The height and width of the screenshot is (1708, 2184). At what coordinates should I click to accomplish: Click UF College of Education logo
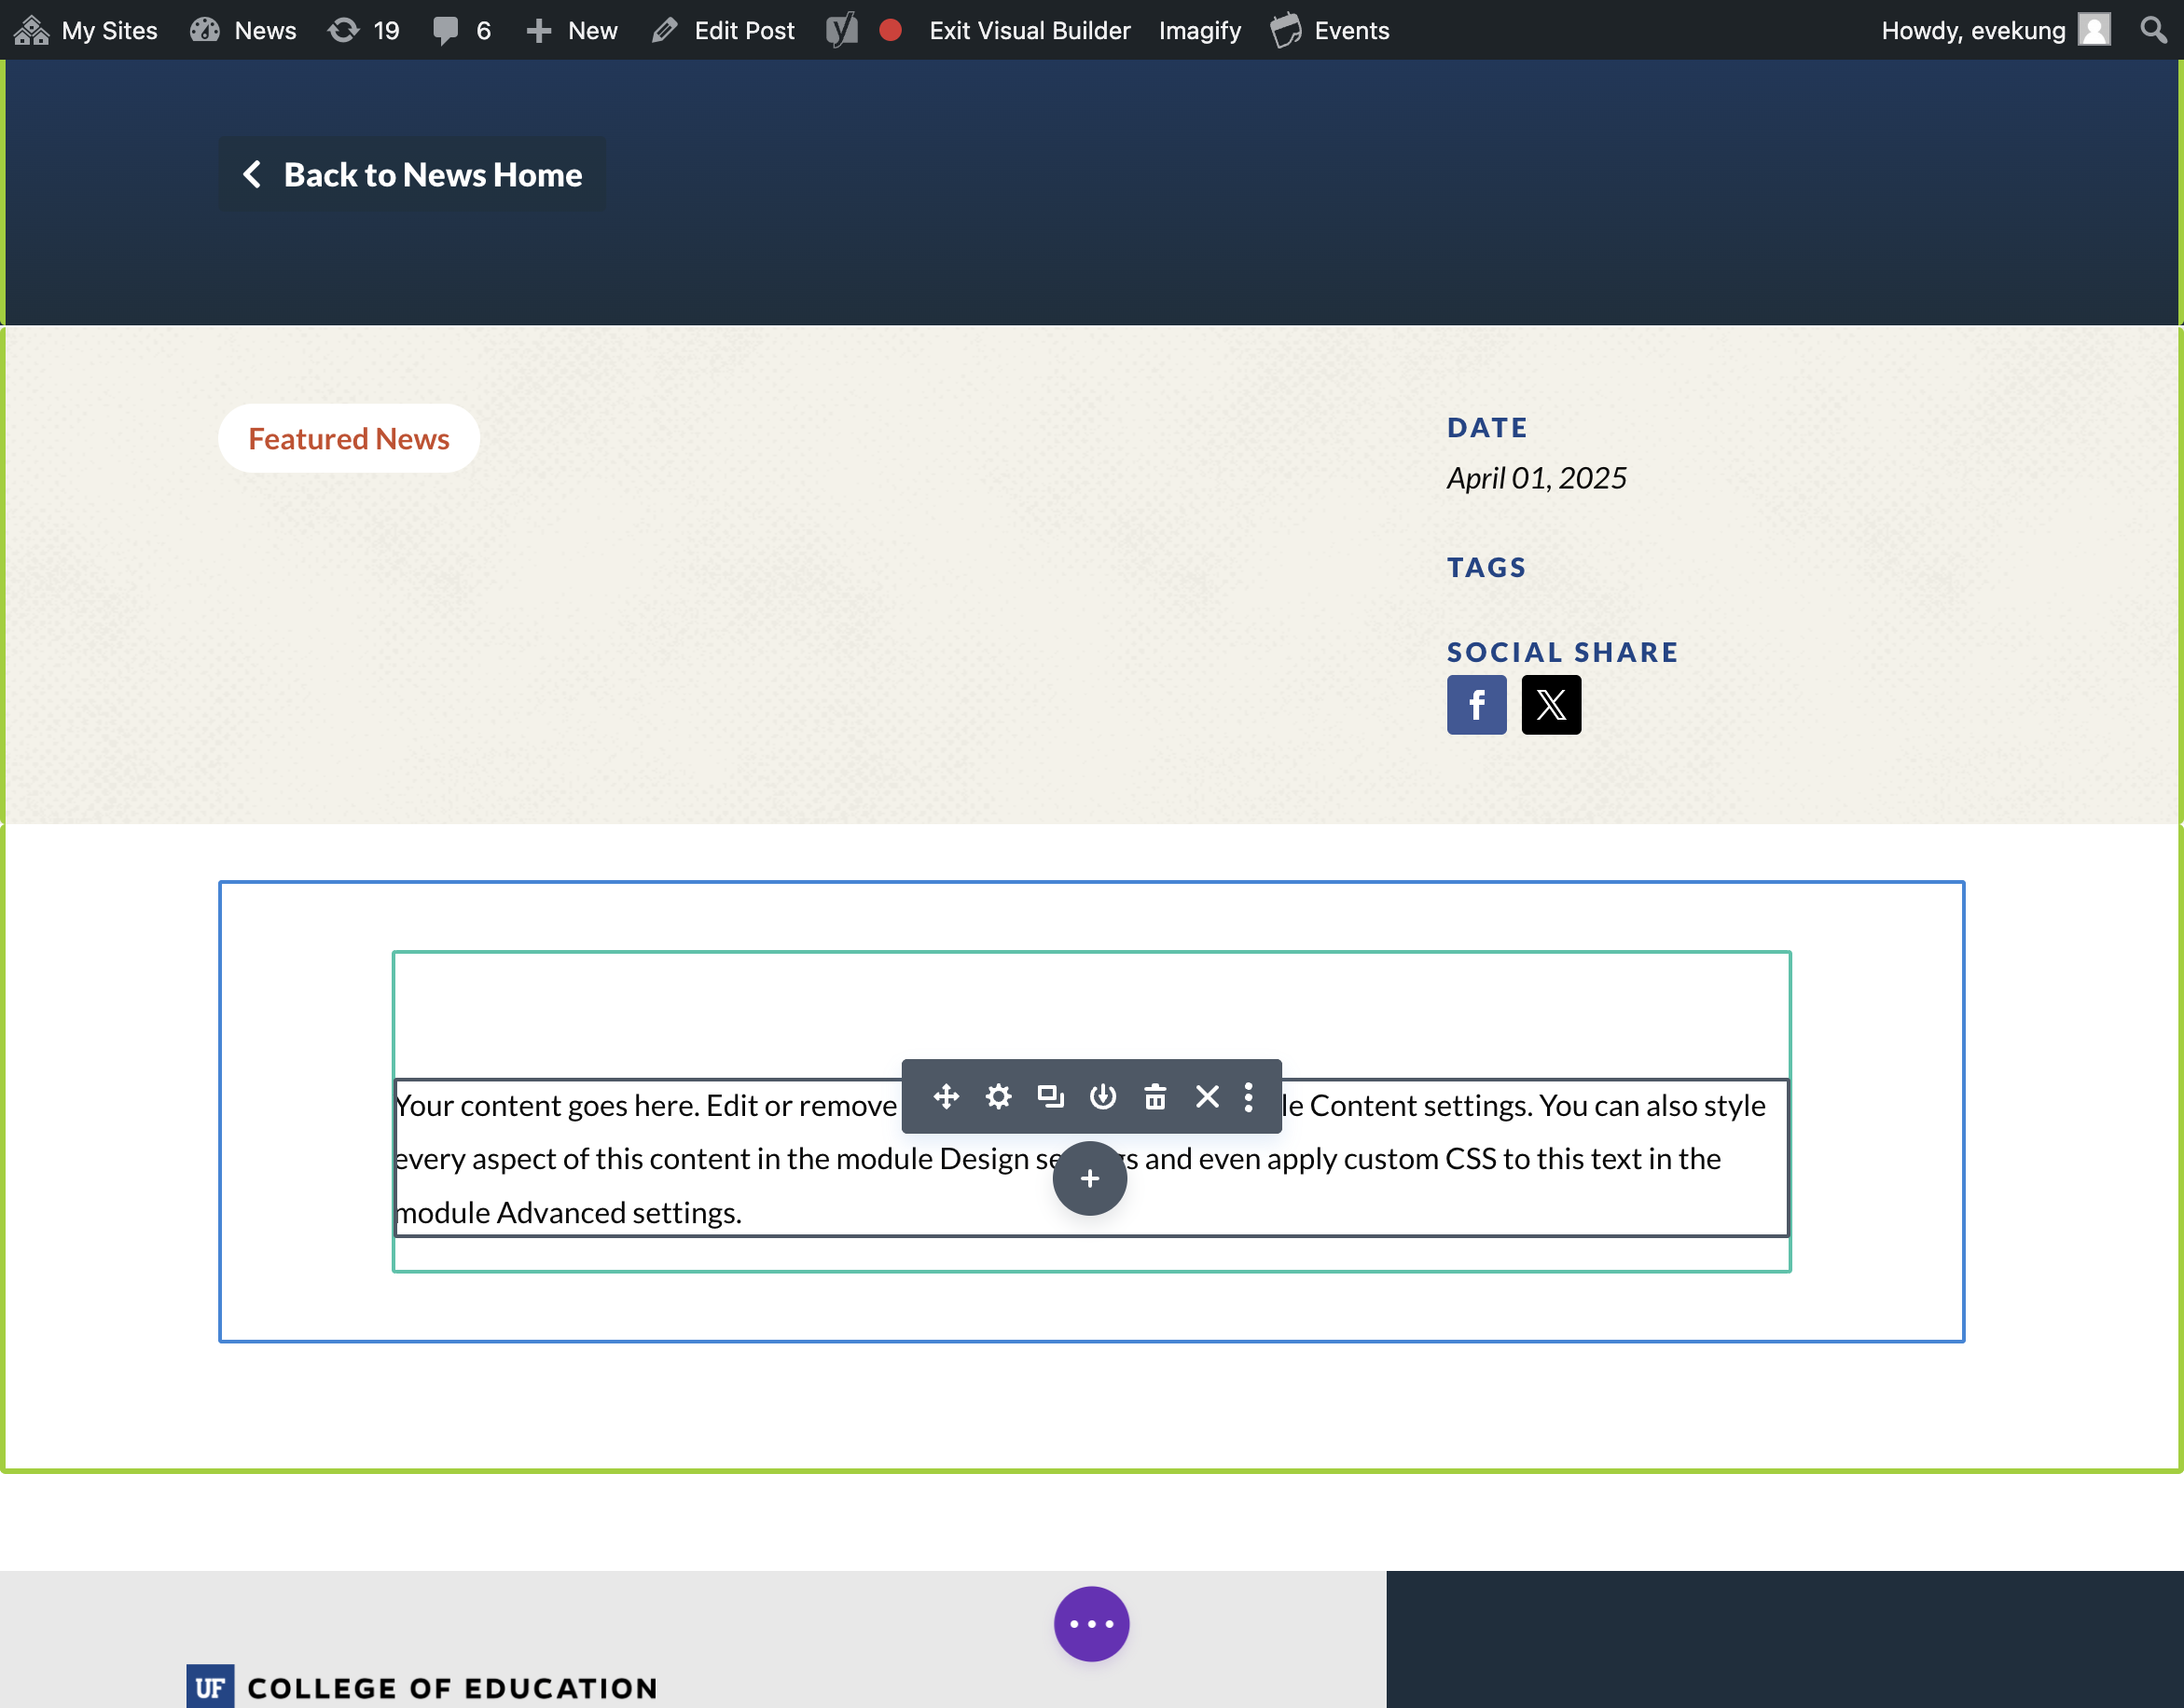[422, 1686]
